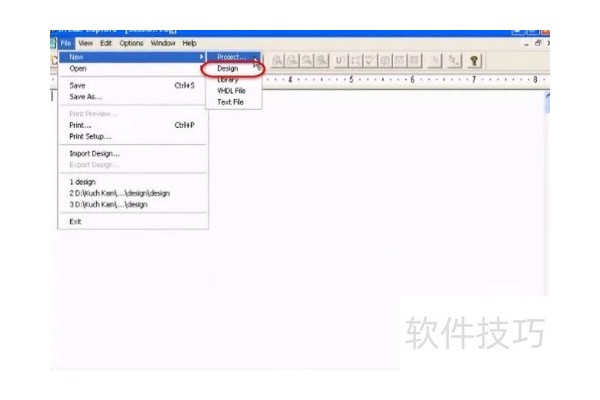This screenshot has width=600, height=400.
Task: Open the File menu
Action: pos(66,43)
